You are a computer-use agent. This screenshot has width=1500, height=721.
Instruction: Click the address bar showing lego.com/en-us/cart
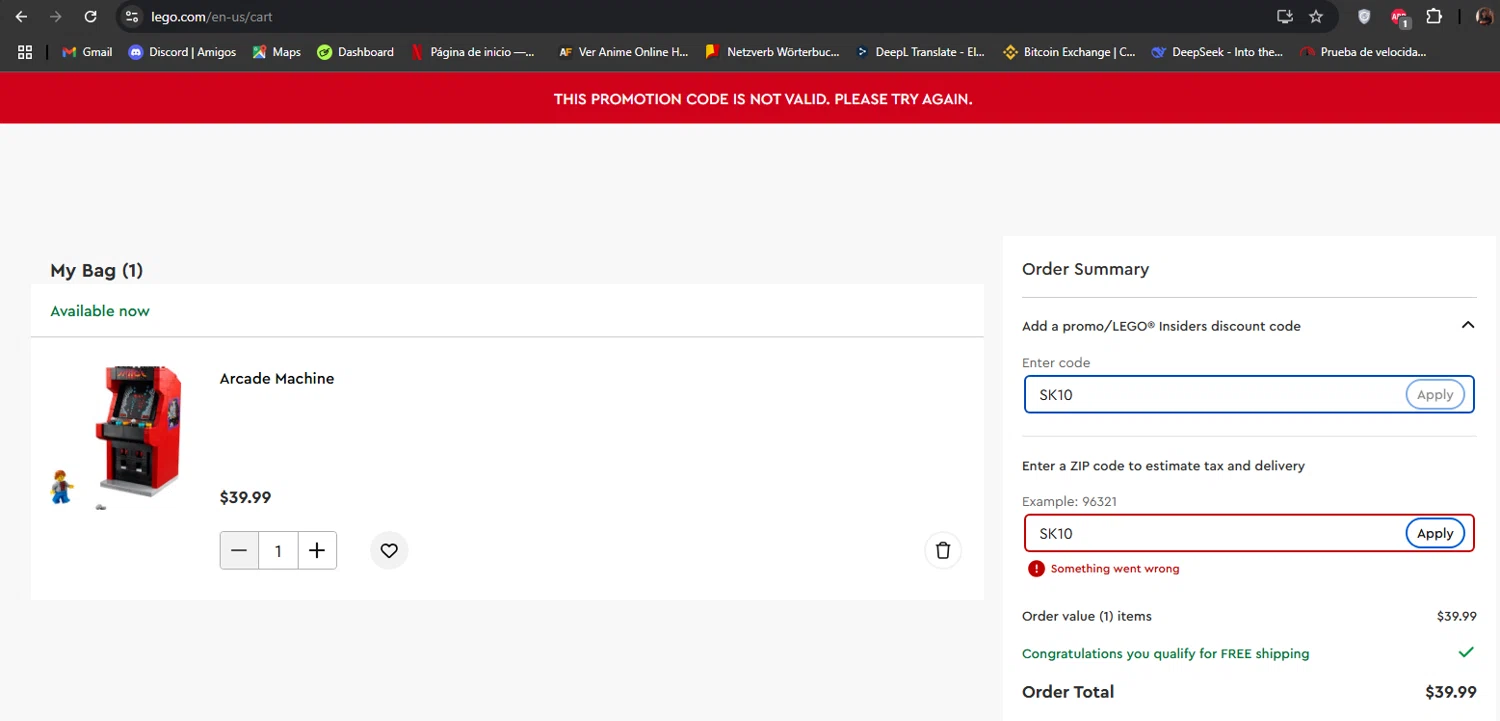700,17
